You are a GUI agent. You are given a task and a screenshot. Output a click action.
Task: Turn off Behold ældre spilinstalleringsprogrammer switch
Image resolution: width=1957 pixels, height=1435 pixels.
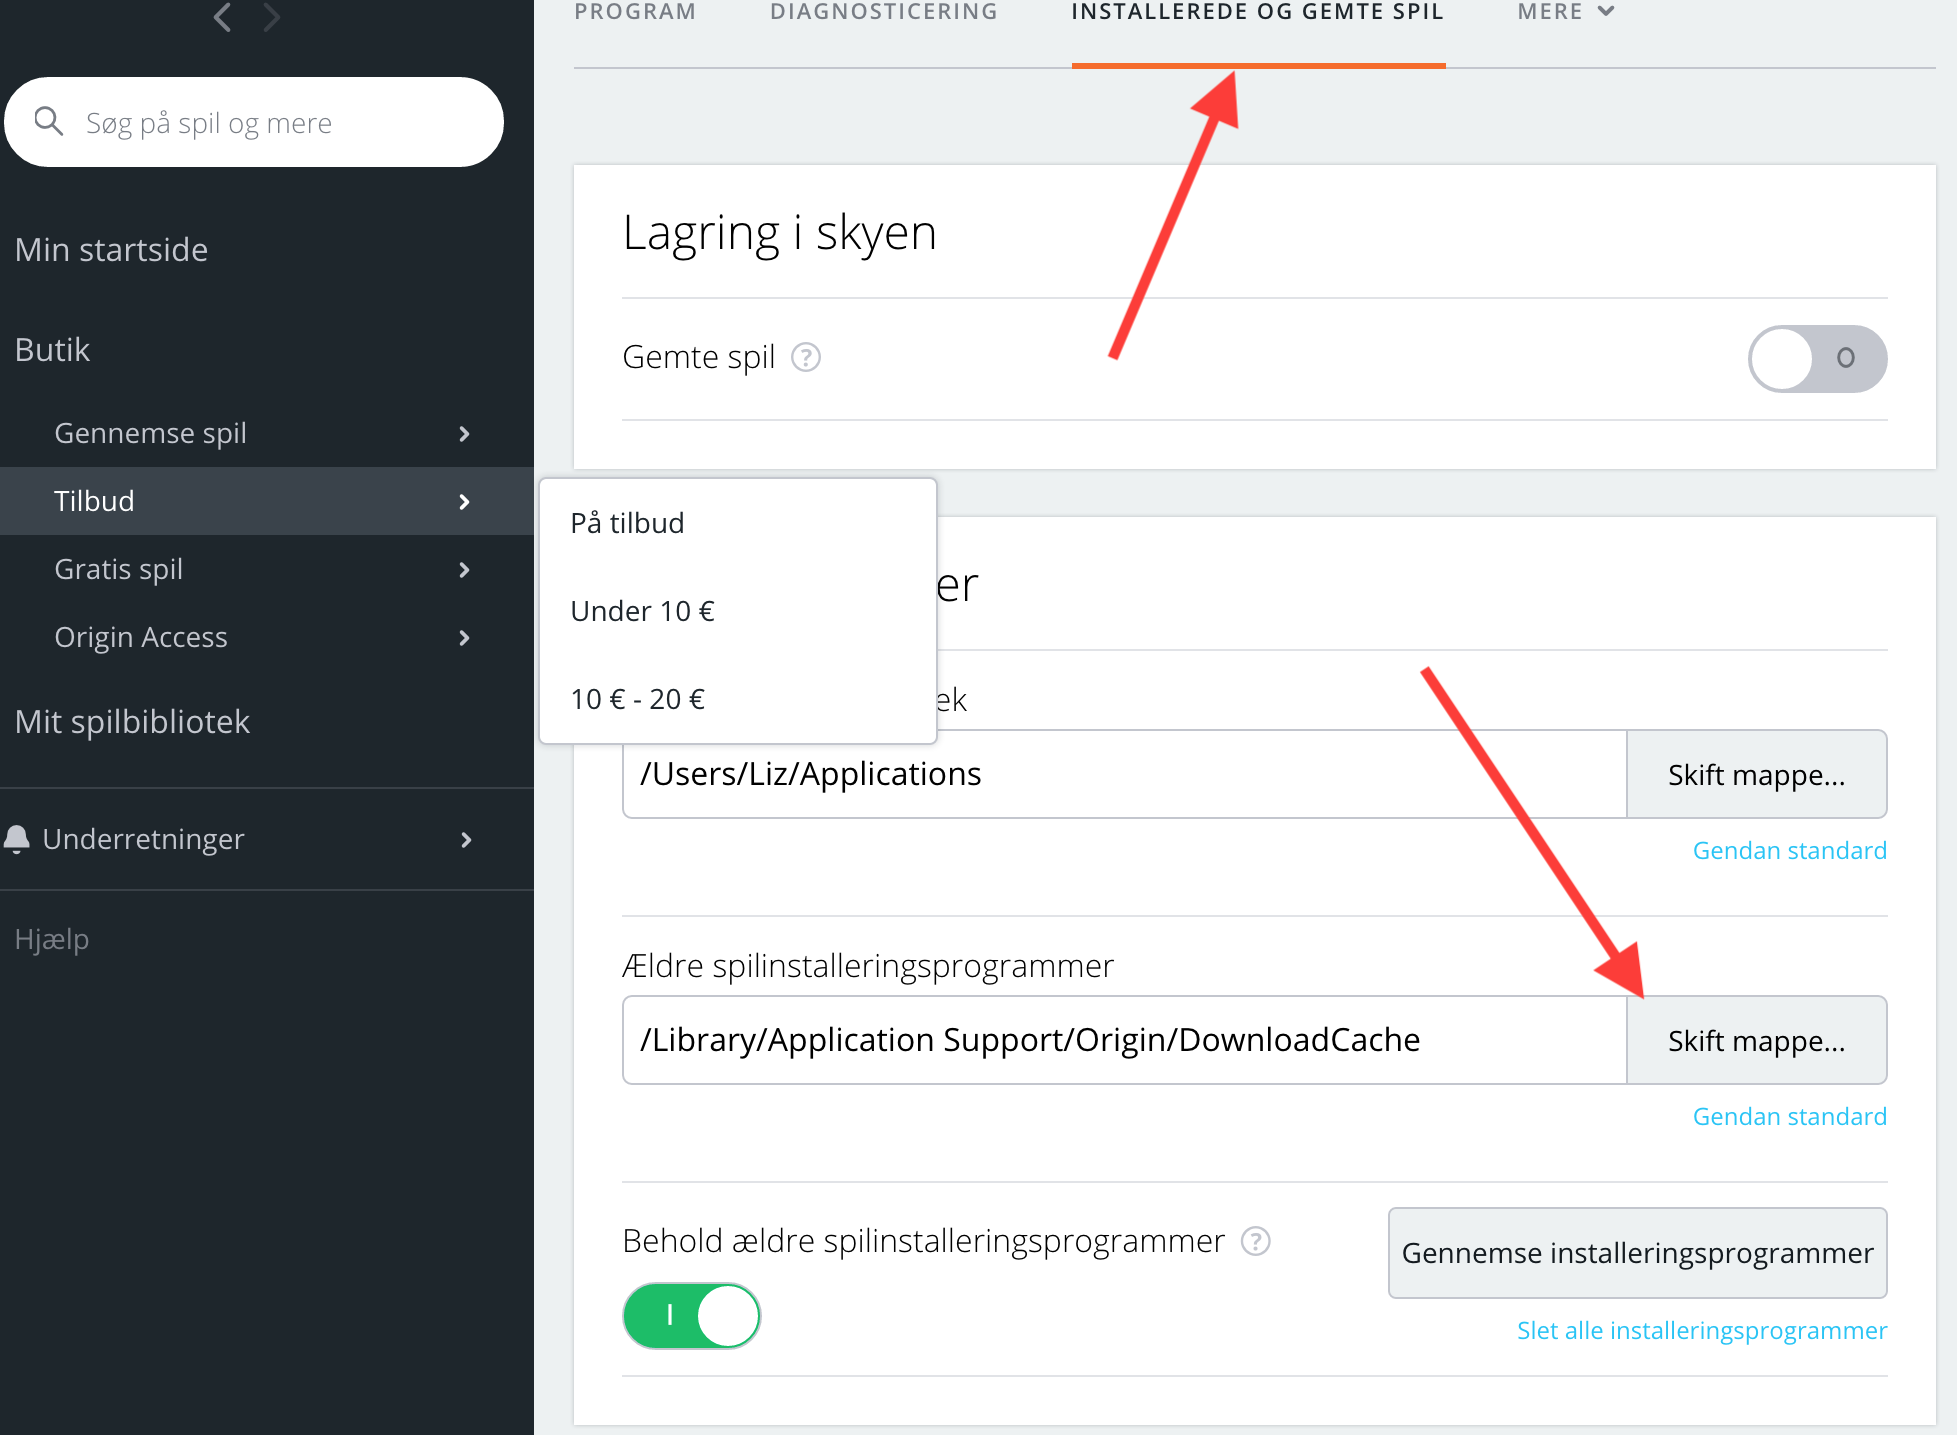point(692,1315)
